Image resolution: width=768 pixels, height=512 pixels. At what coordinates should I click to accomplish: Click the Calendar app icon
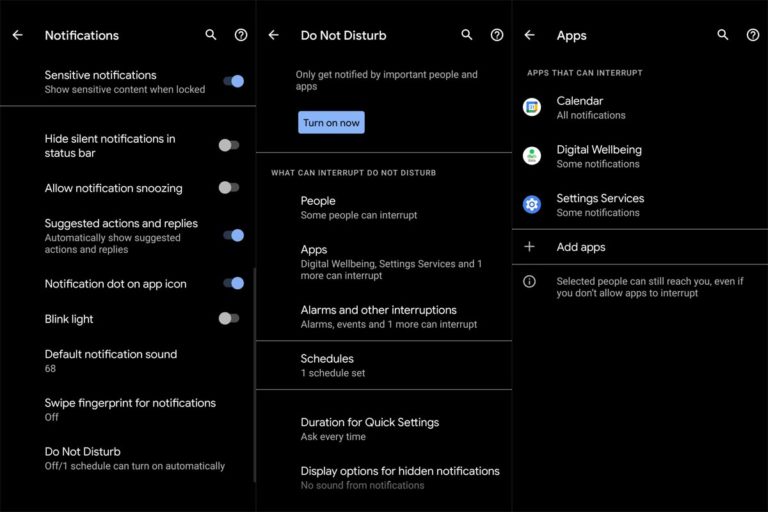coord(532,107)
